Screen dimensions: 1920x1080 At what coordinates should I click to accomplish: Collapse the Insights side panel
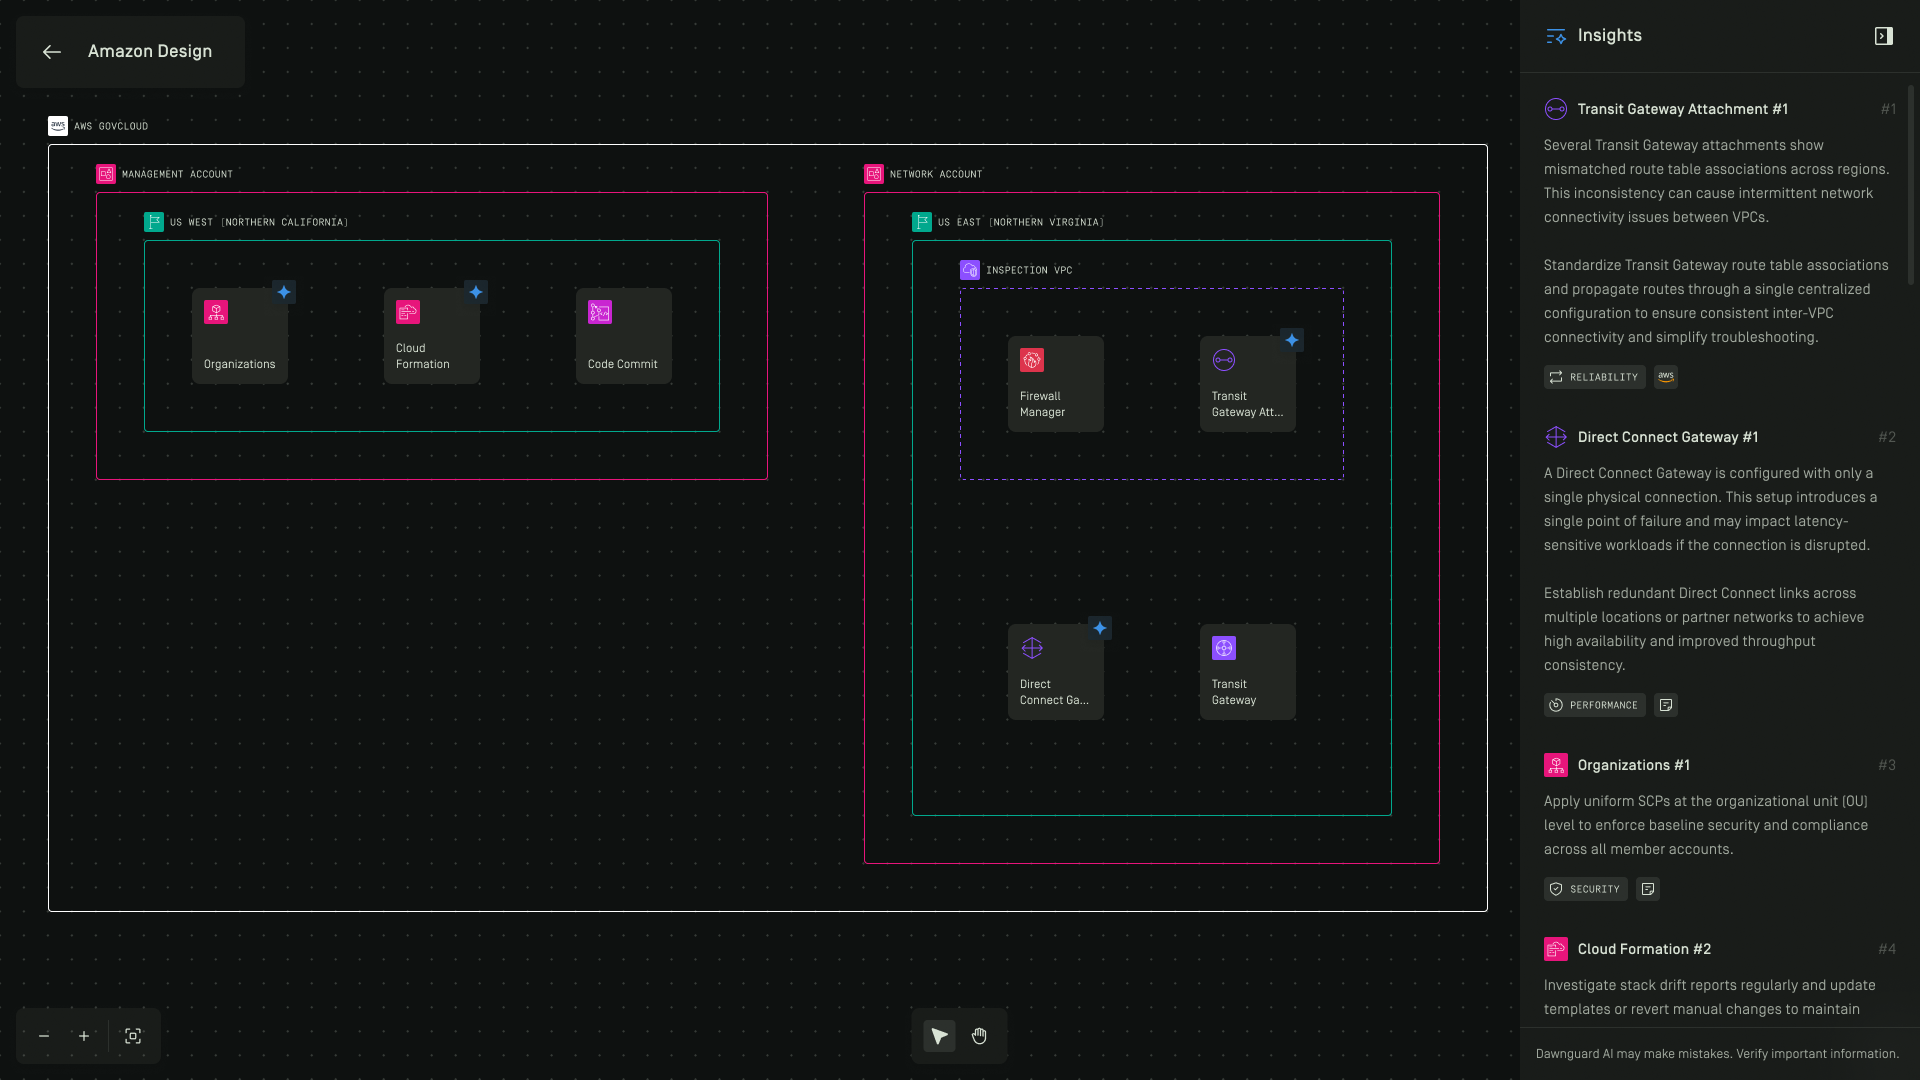pos(1883,36)
